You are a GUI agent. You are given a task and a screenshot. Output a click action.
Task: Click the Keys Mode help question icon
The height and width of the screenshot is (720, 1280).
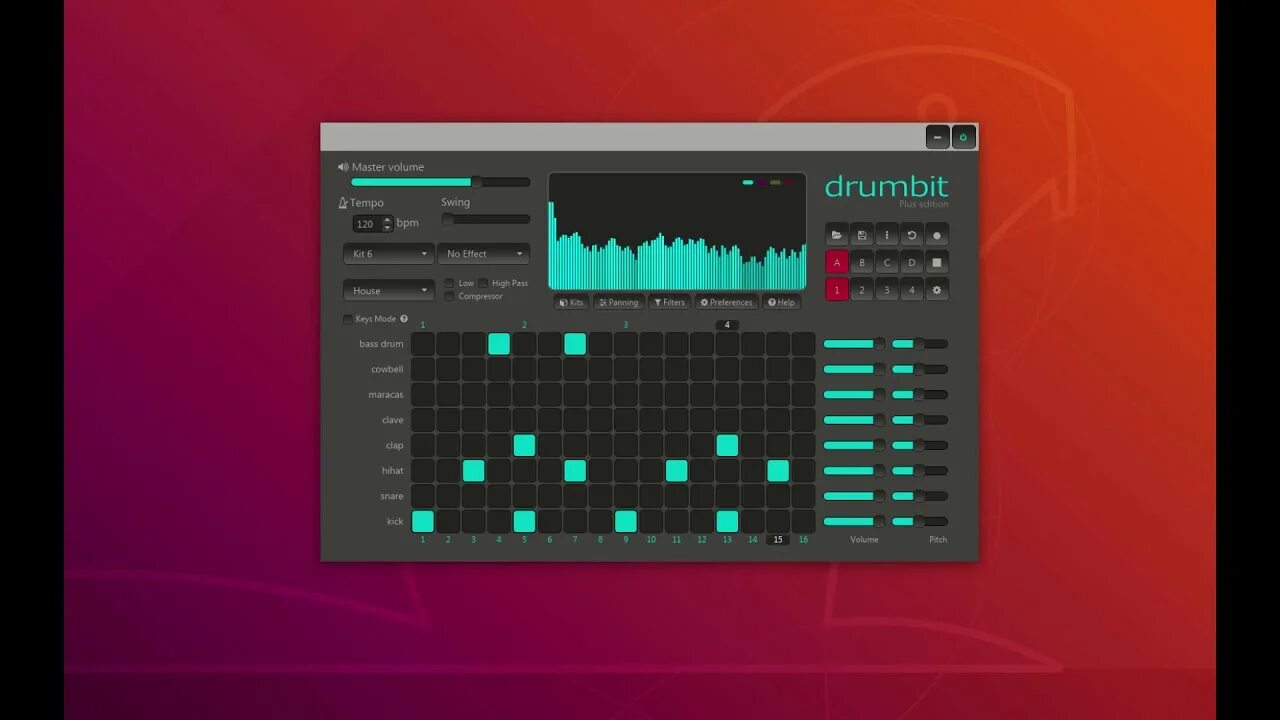(x=404, y=319)
